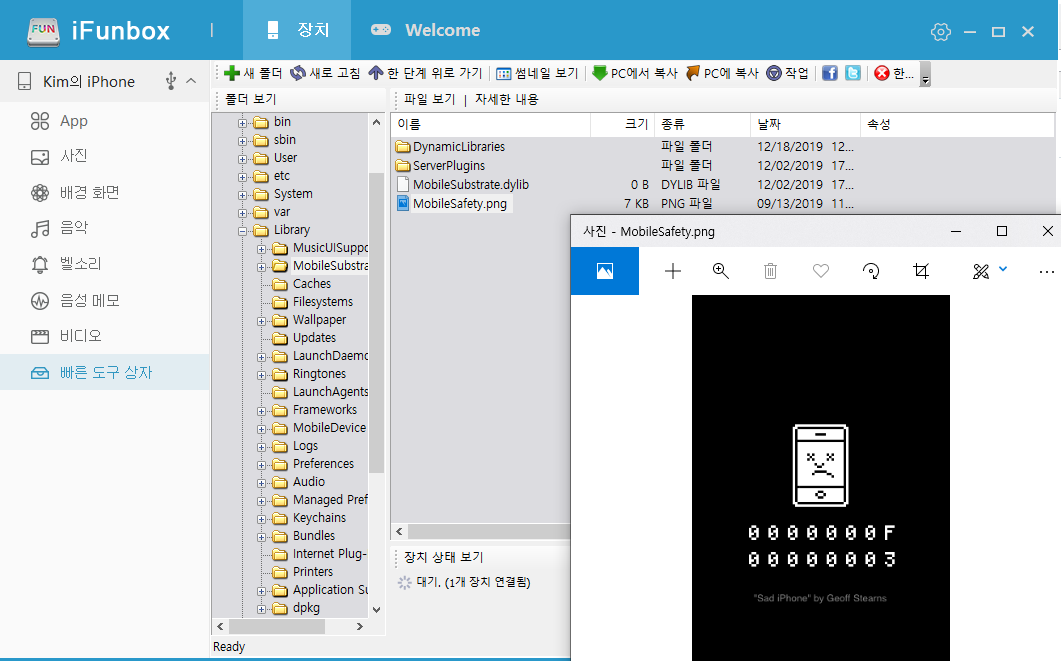
Task: Expand the Keychains folder node
Action: [x=261, y=520]
